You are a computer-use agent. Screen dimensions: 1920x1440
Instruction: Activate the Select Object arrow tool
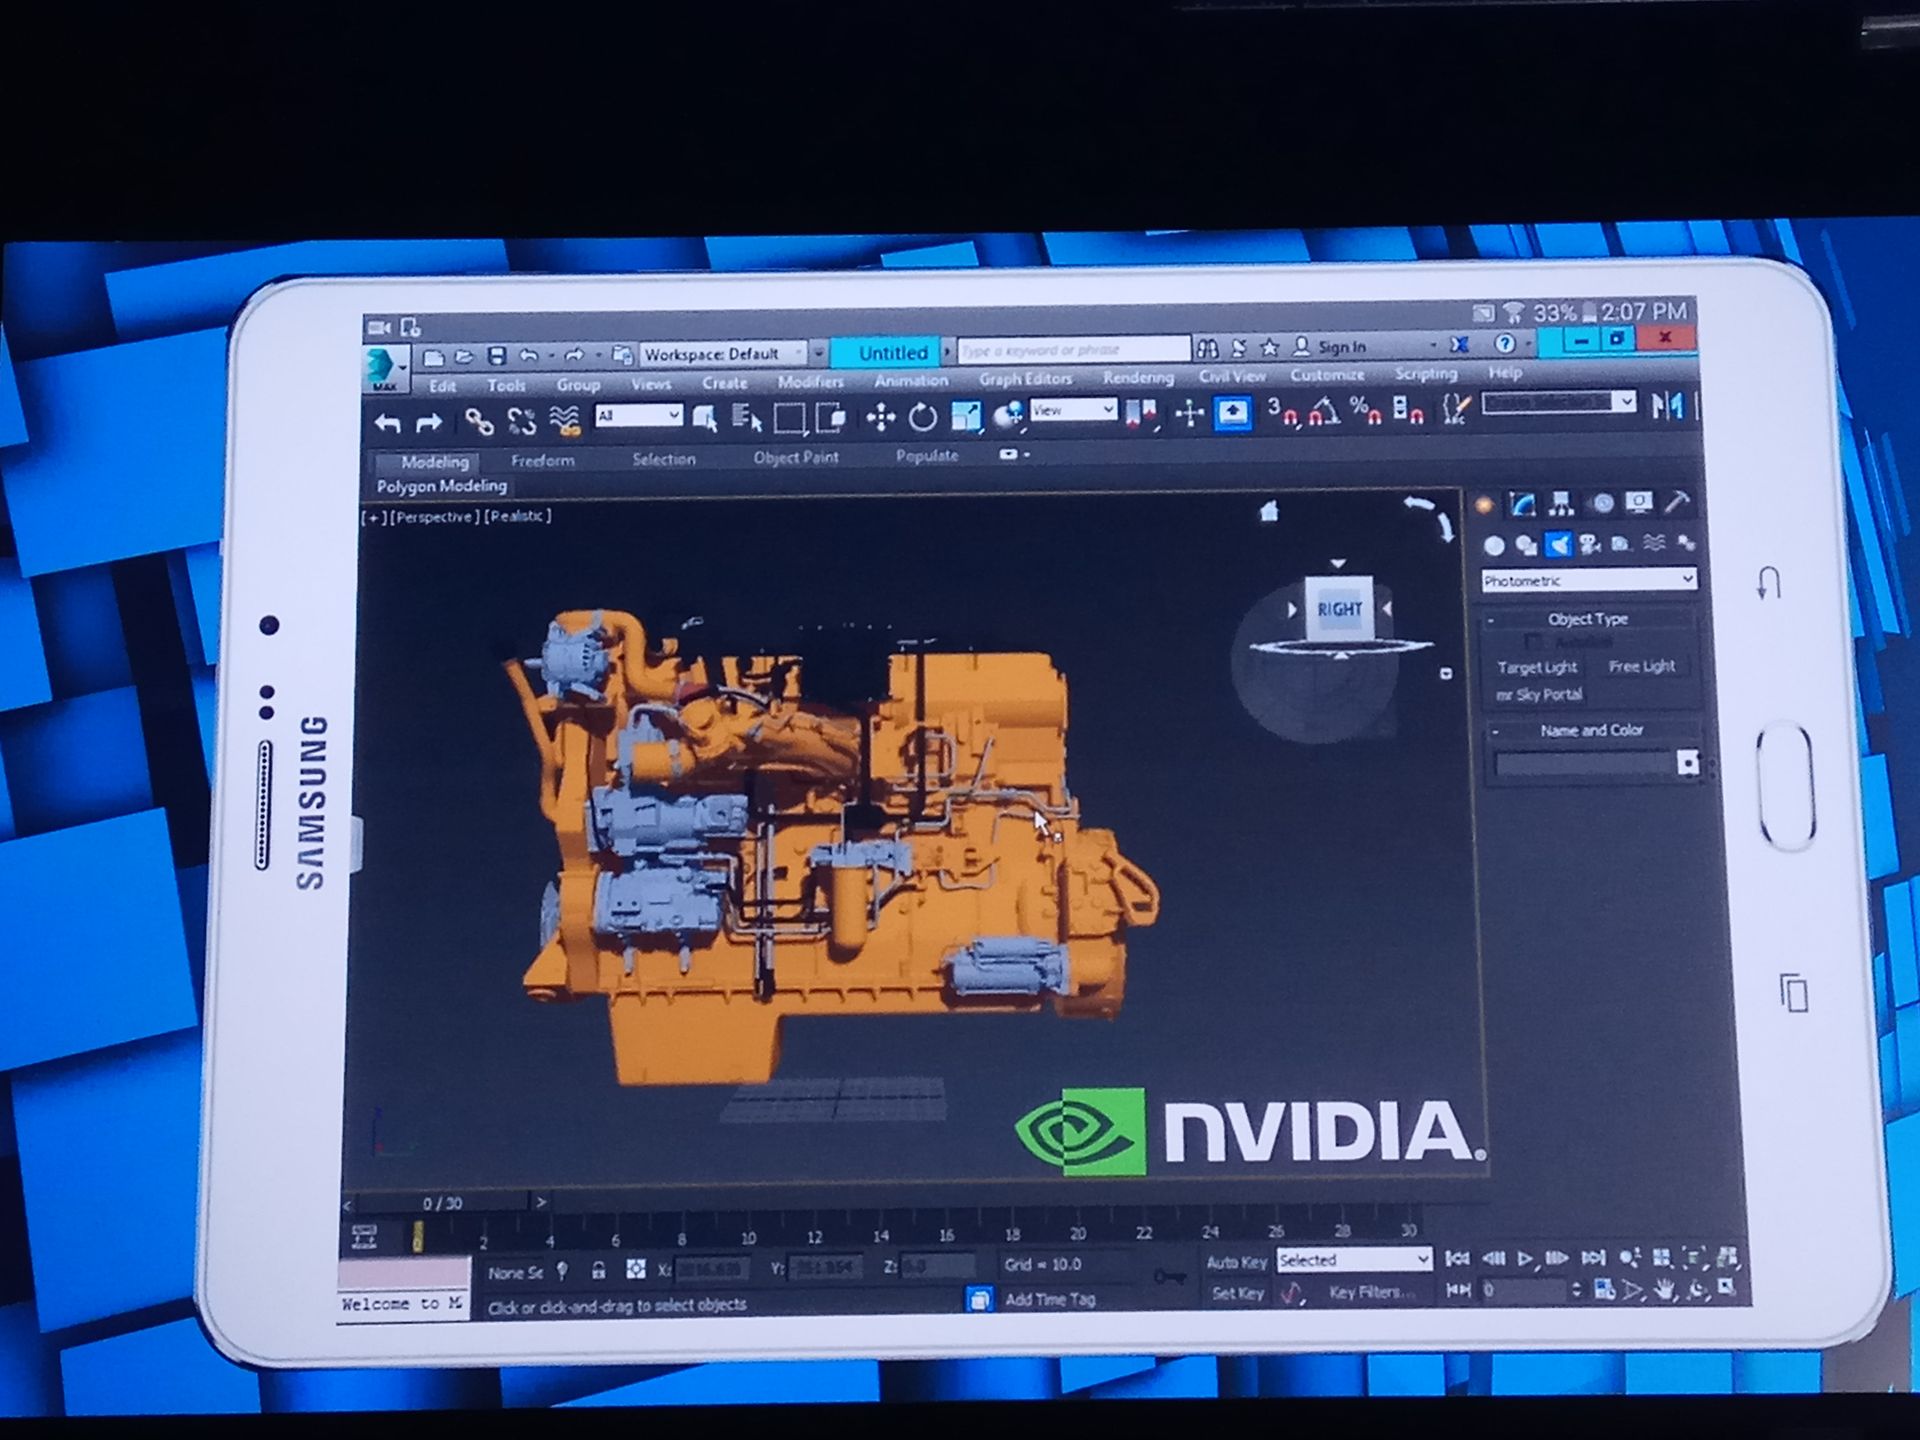(x=705, y=418)
